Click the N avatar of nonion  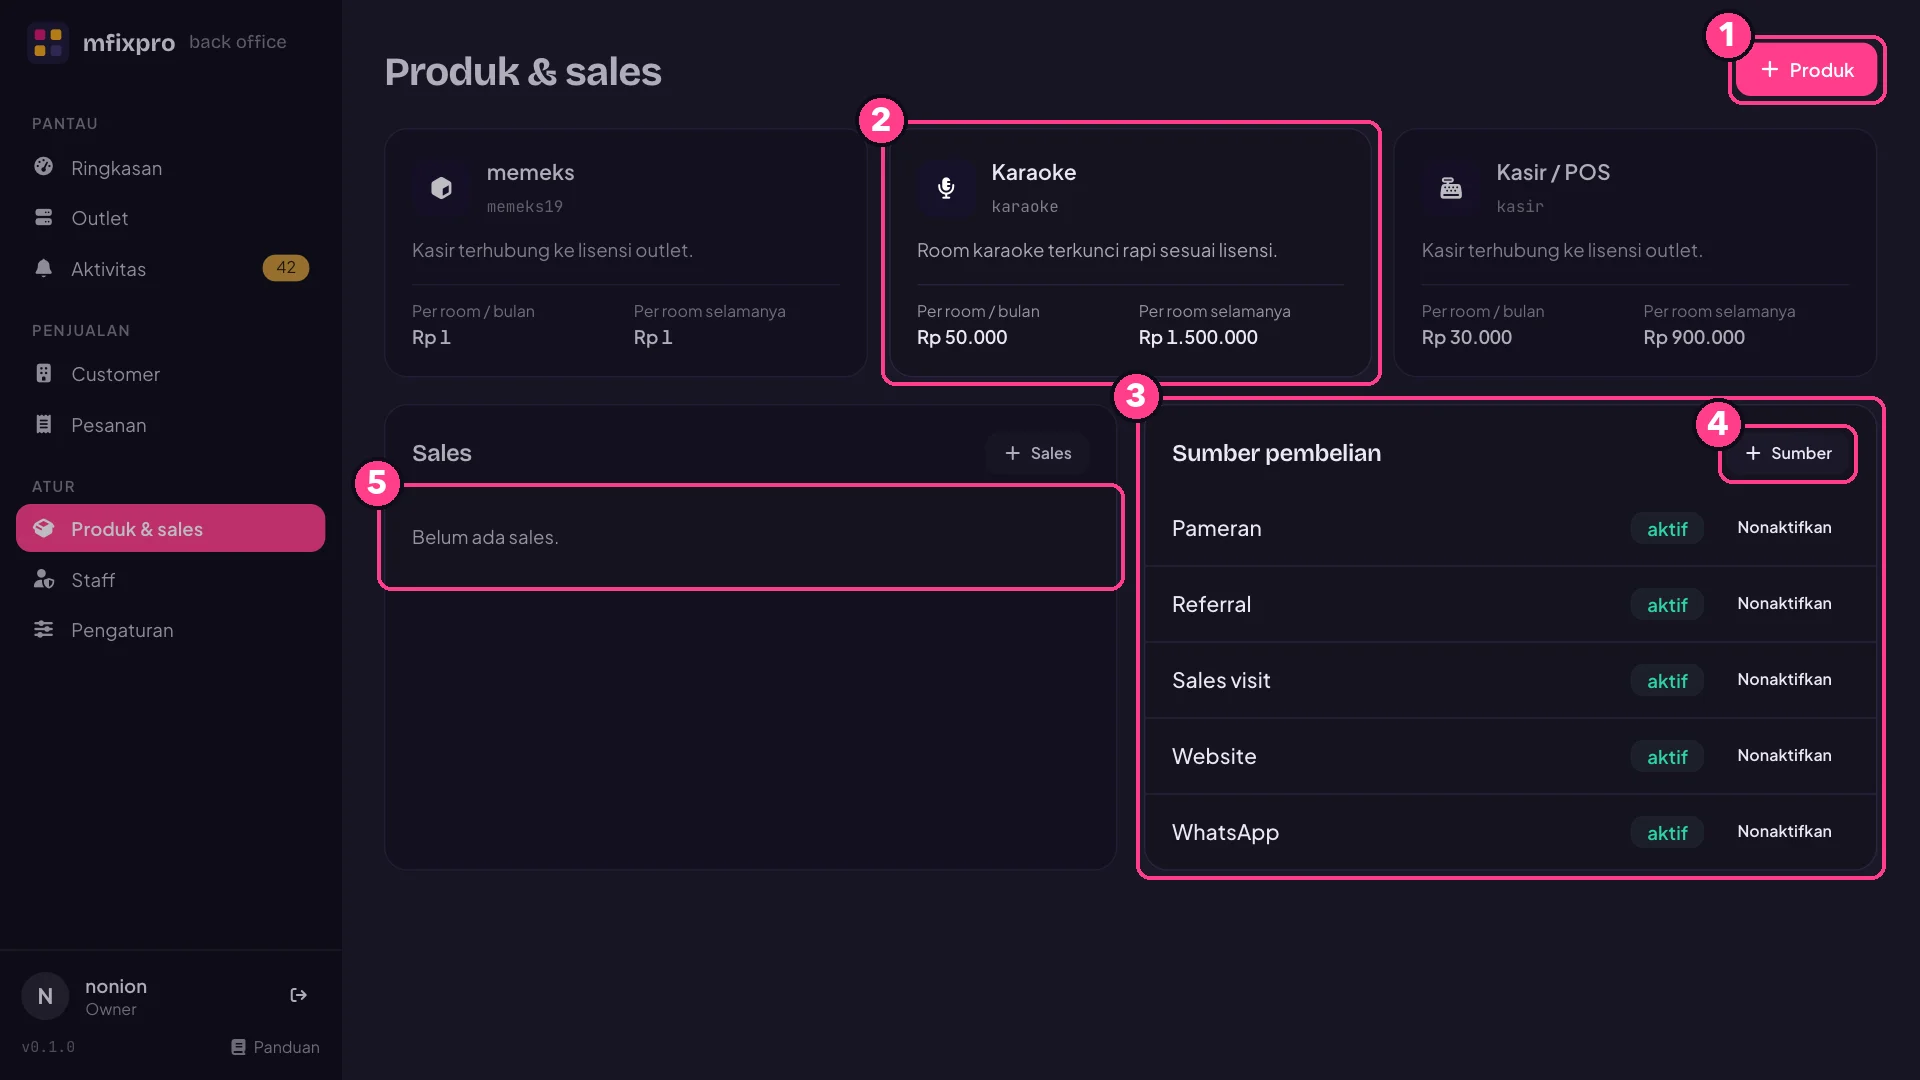click(x=45, y=996)
